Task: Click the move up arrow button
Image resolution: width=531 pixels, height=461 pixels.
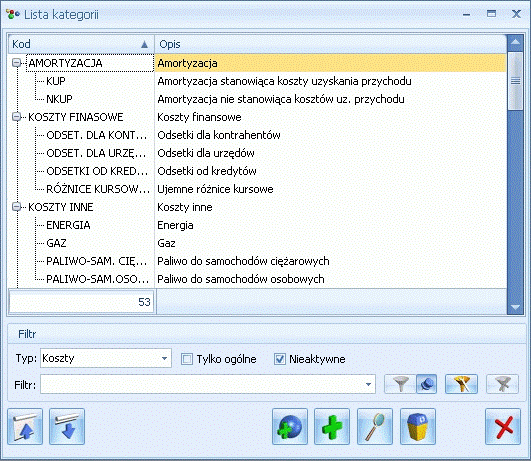Action: coord(25,427)
